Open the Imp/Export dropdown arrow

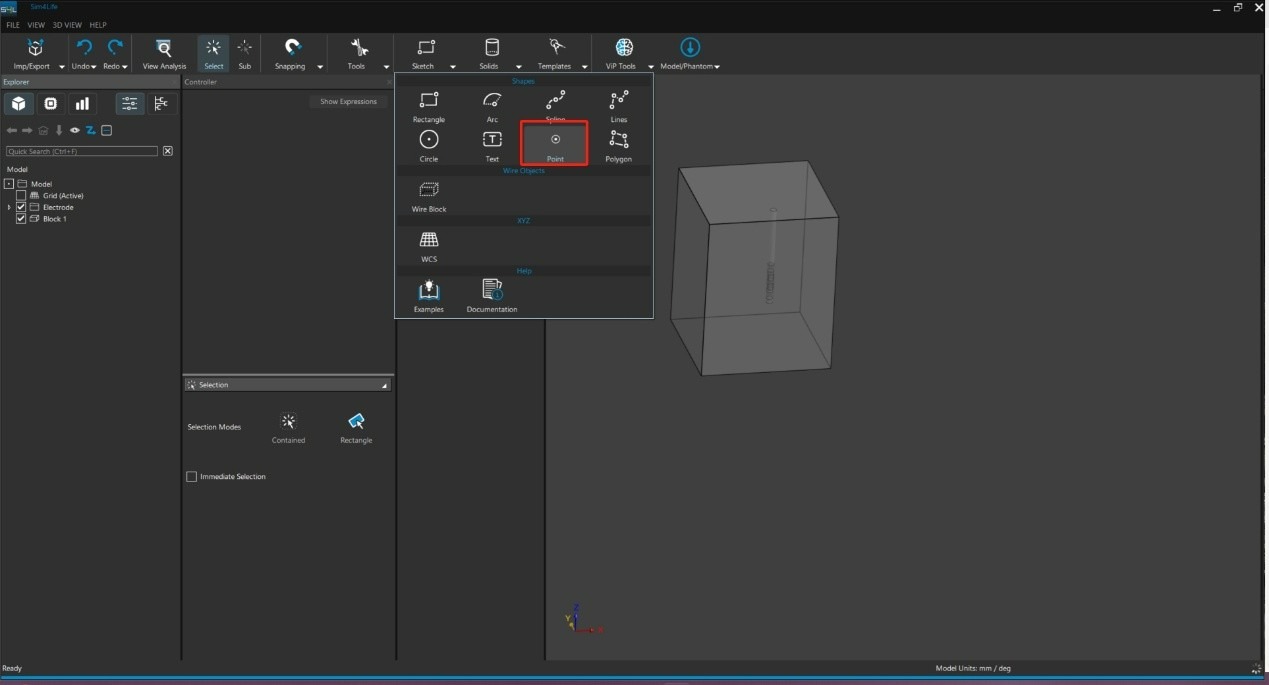point(62,67)
